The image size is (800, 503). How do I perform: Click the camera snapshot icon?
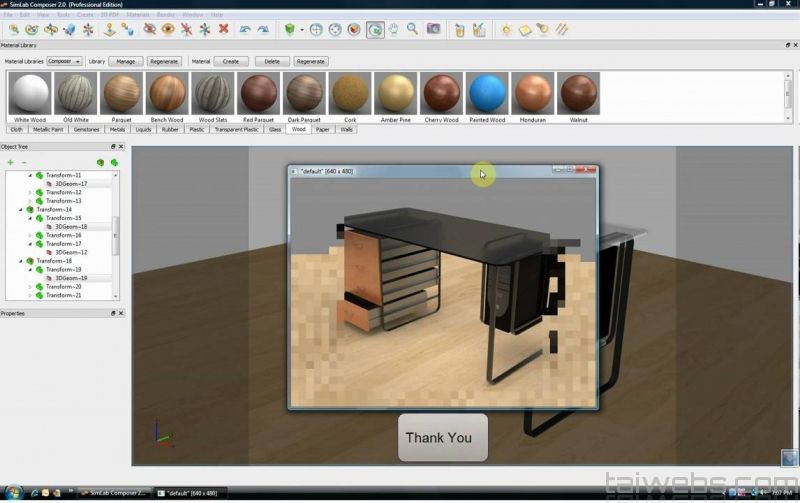(433, 30)
